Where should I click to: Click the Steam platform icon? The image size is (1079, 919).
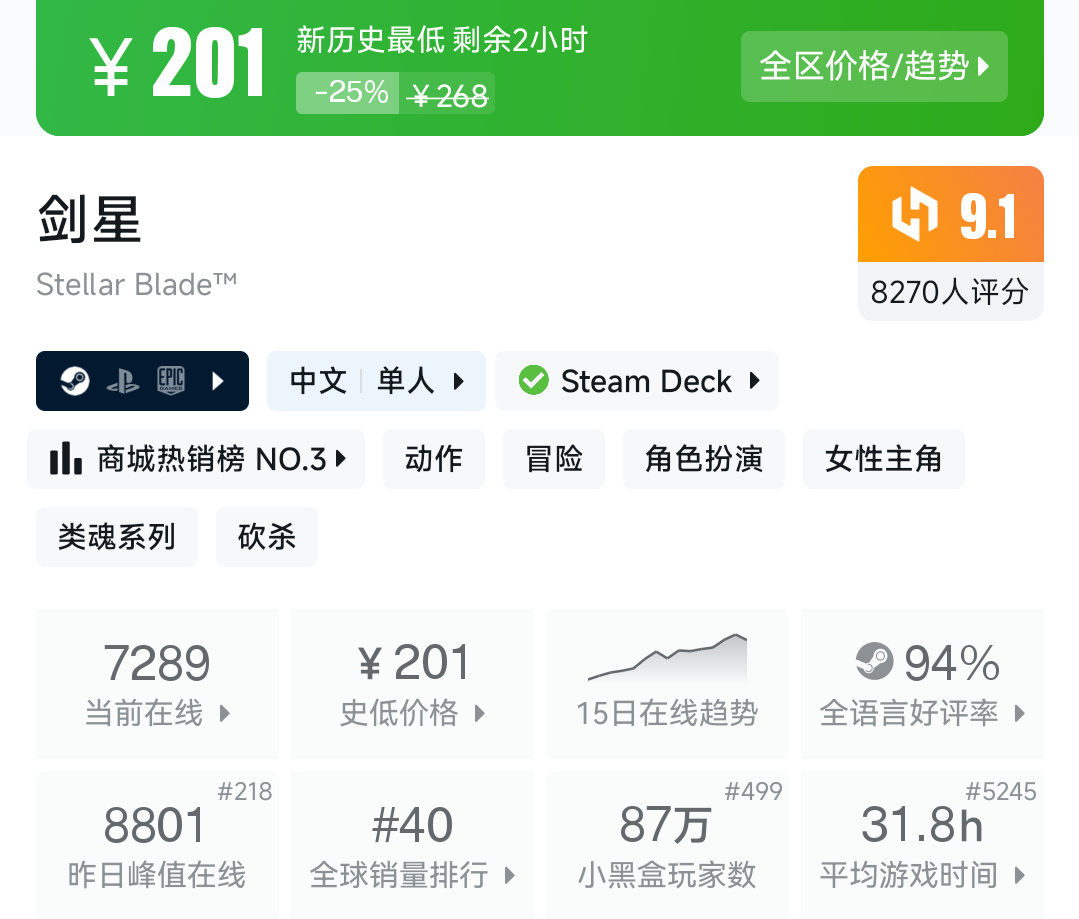[x=75, y=381]
